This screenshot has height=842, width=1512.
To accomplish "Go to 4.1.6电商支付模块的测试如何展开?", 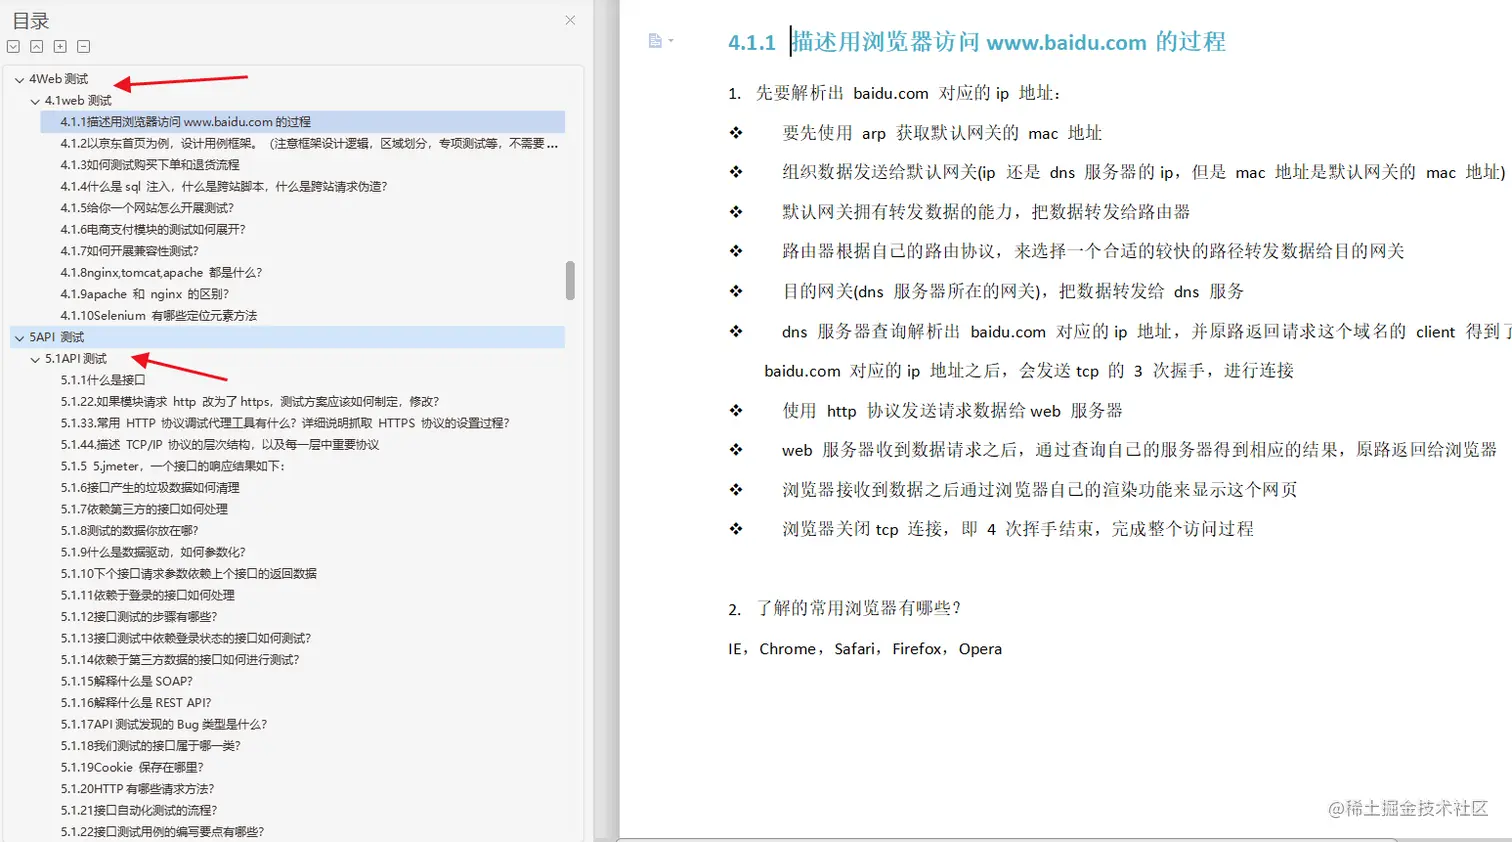I will click(153, 229).
